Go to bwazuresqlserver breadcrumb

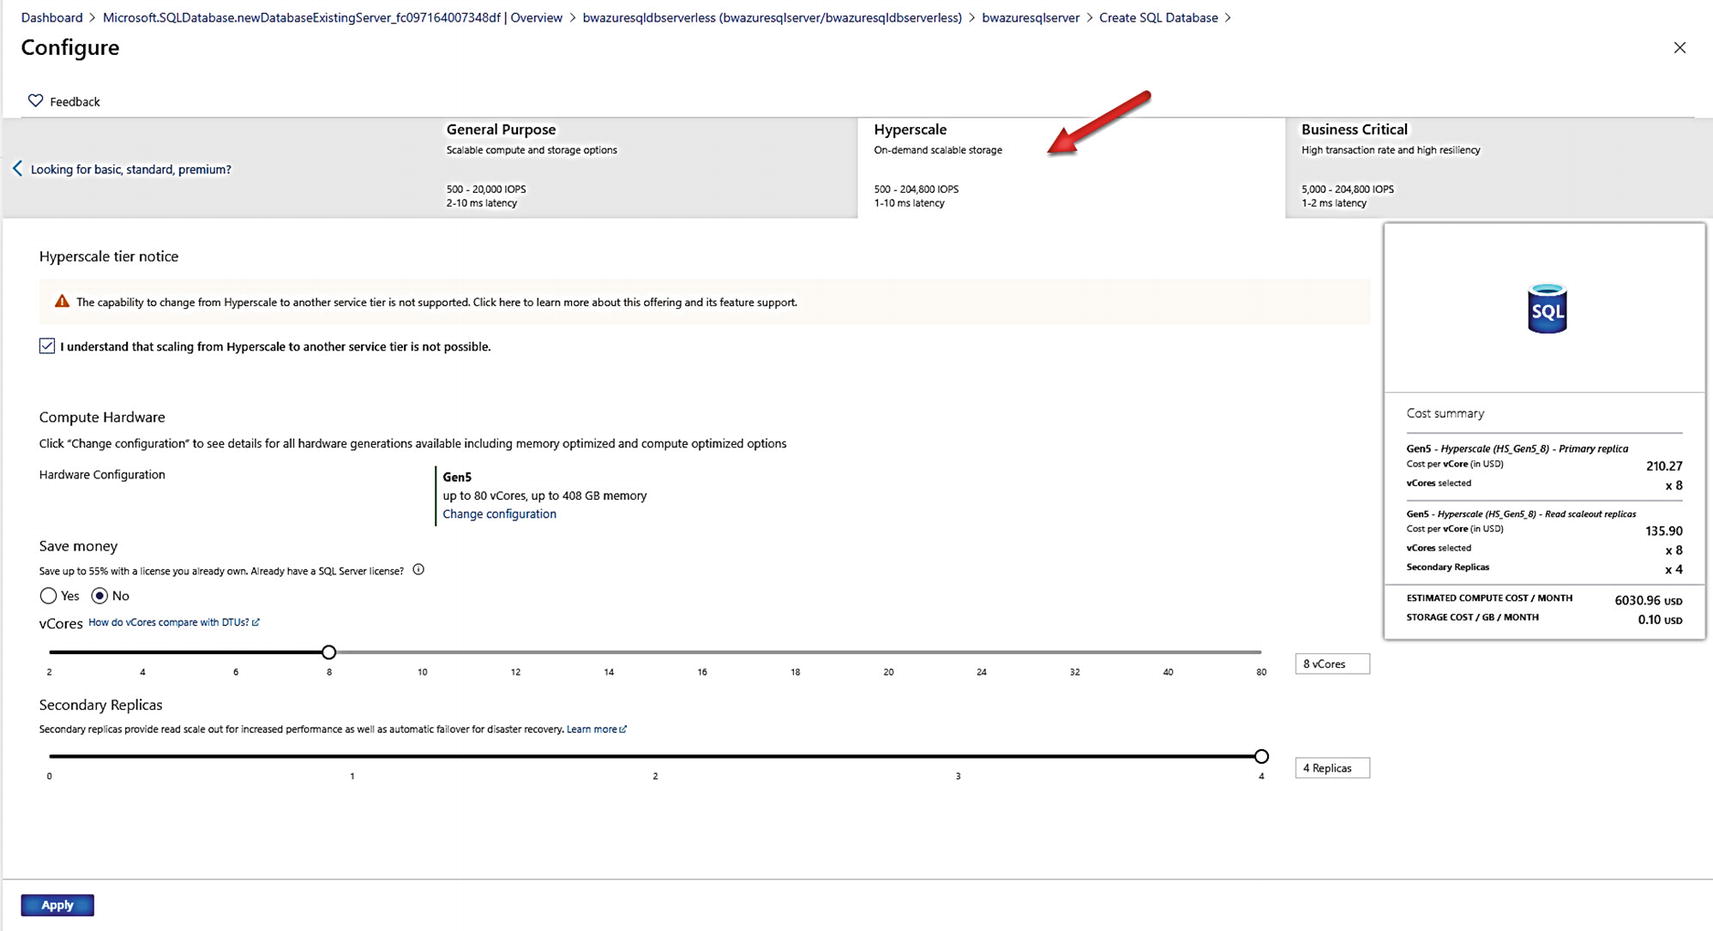[1030, 18]
